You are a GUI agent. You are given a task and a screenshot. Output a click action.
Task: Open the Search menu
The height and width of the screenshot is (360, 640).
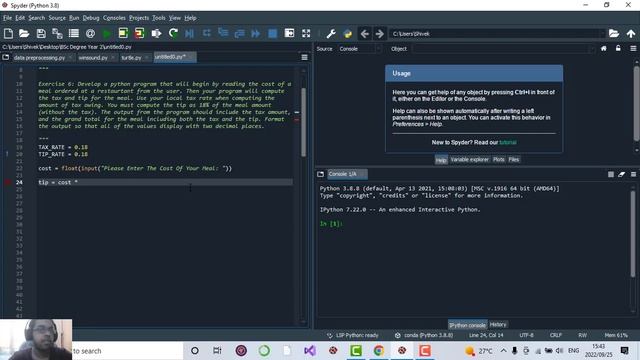(37, 18)
